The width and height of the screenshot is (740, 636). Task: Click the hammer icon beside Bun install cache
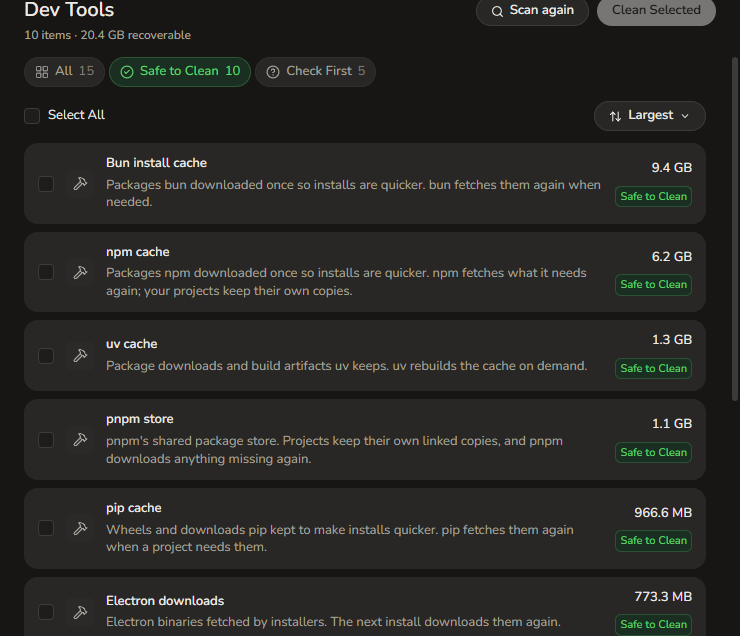[80, 184]
